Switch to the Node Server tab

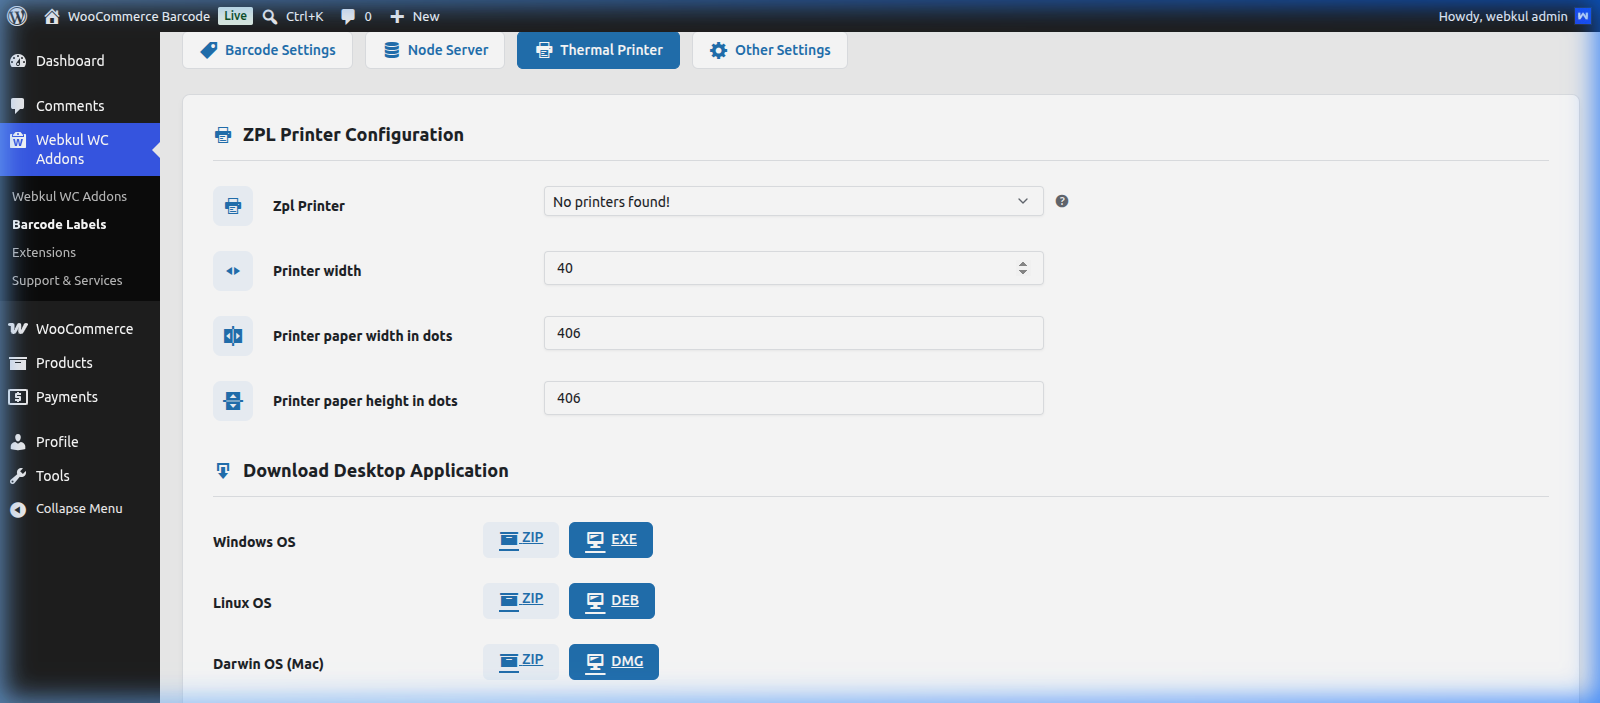click(435, 50)
